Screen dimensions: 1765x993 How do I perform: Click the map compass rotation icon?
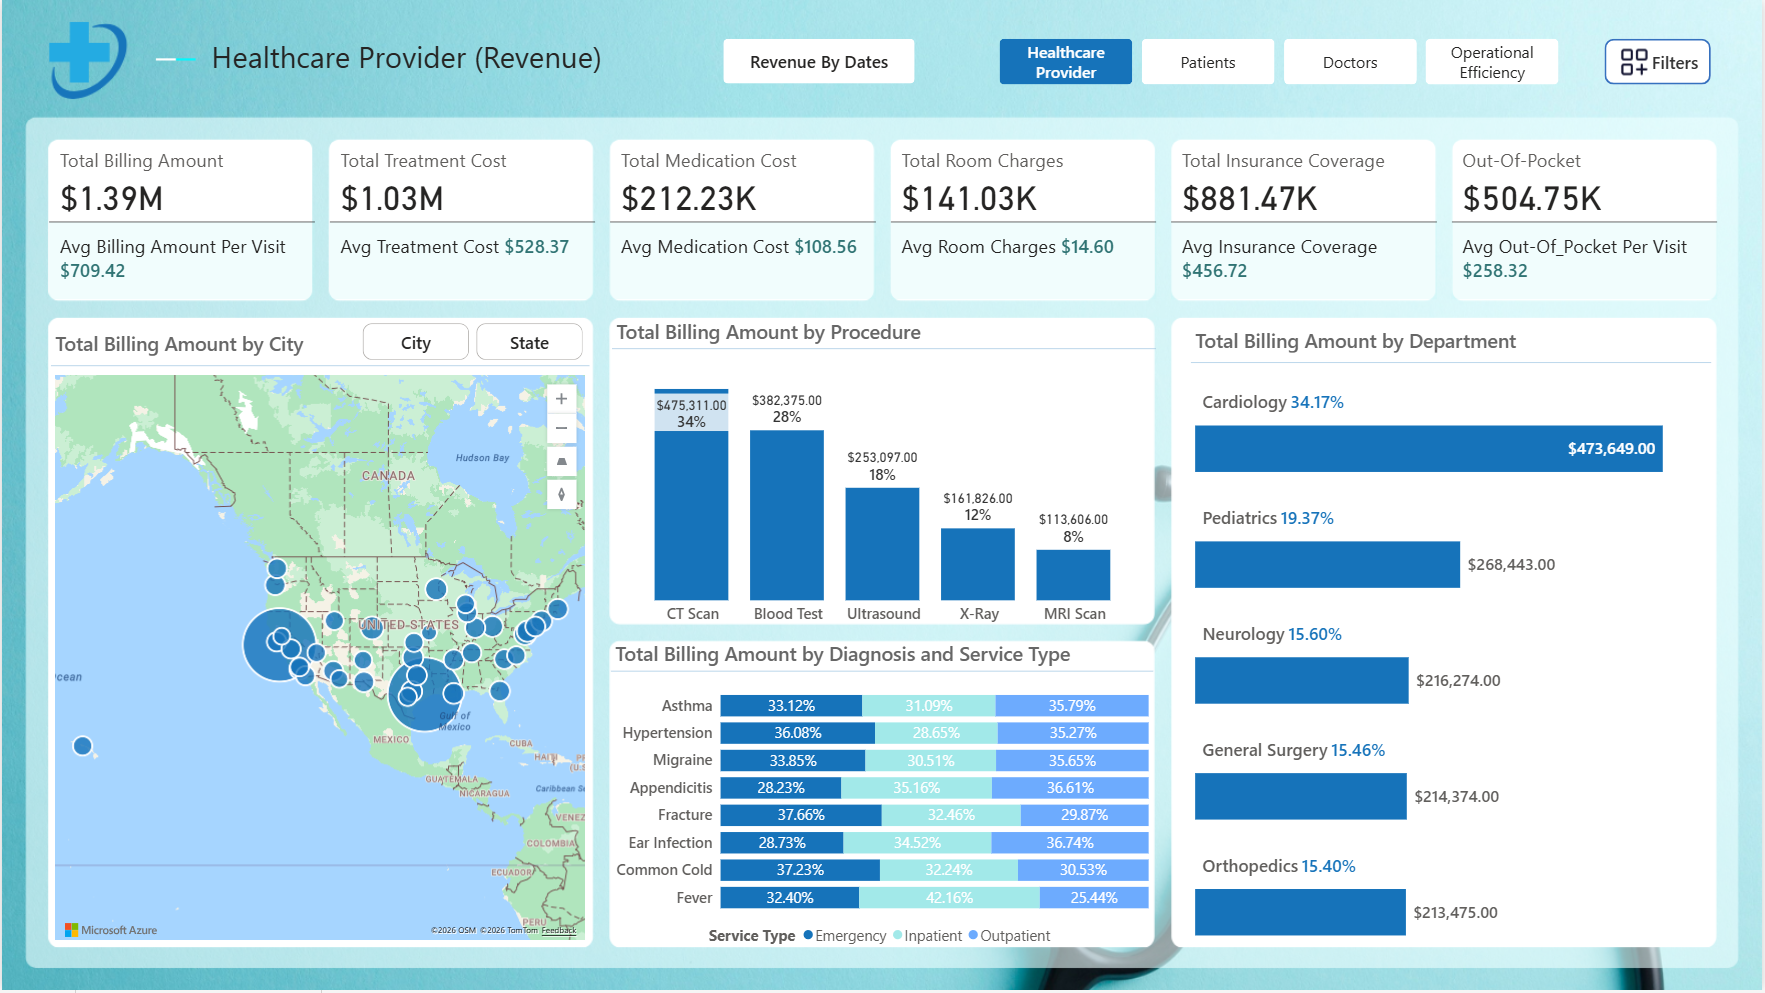561,494
